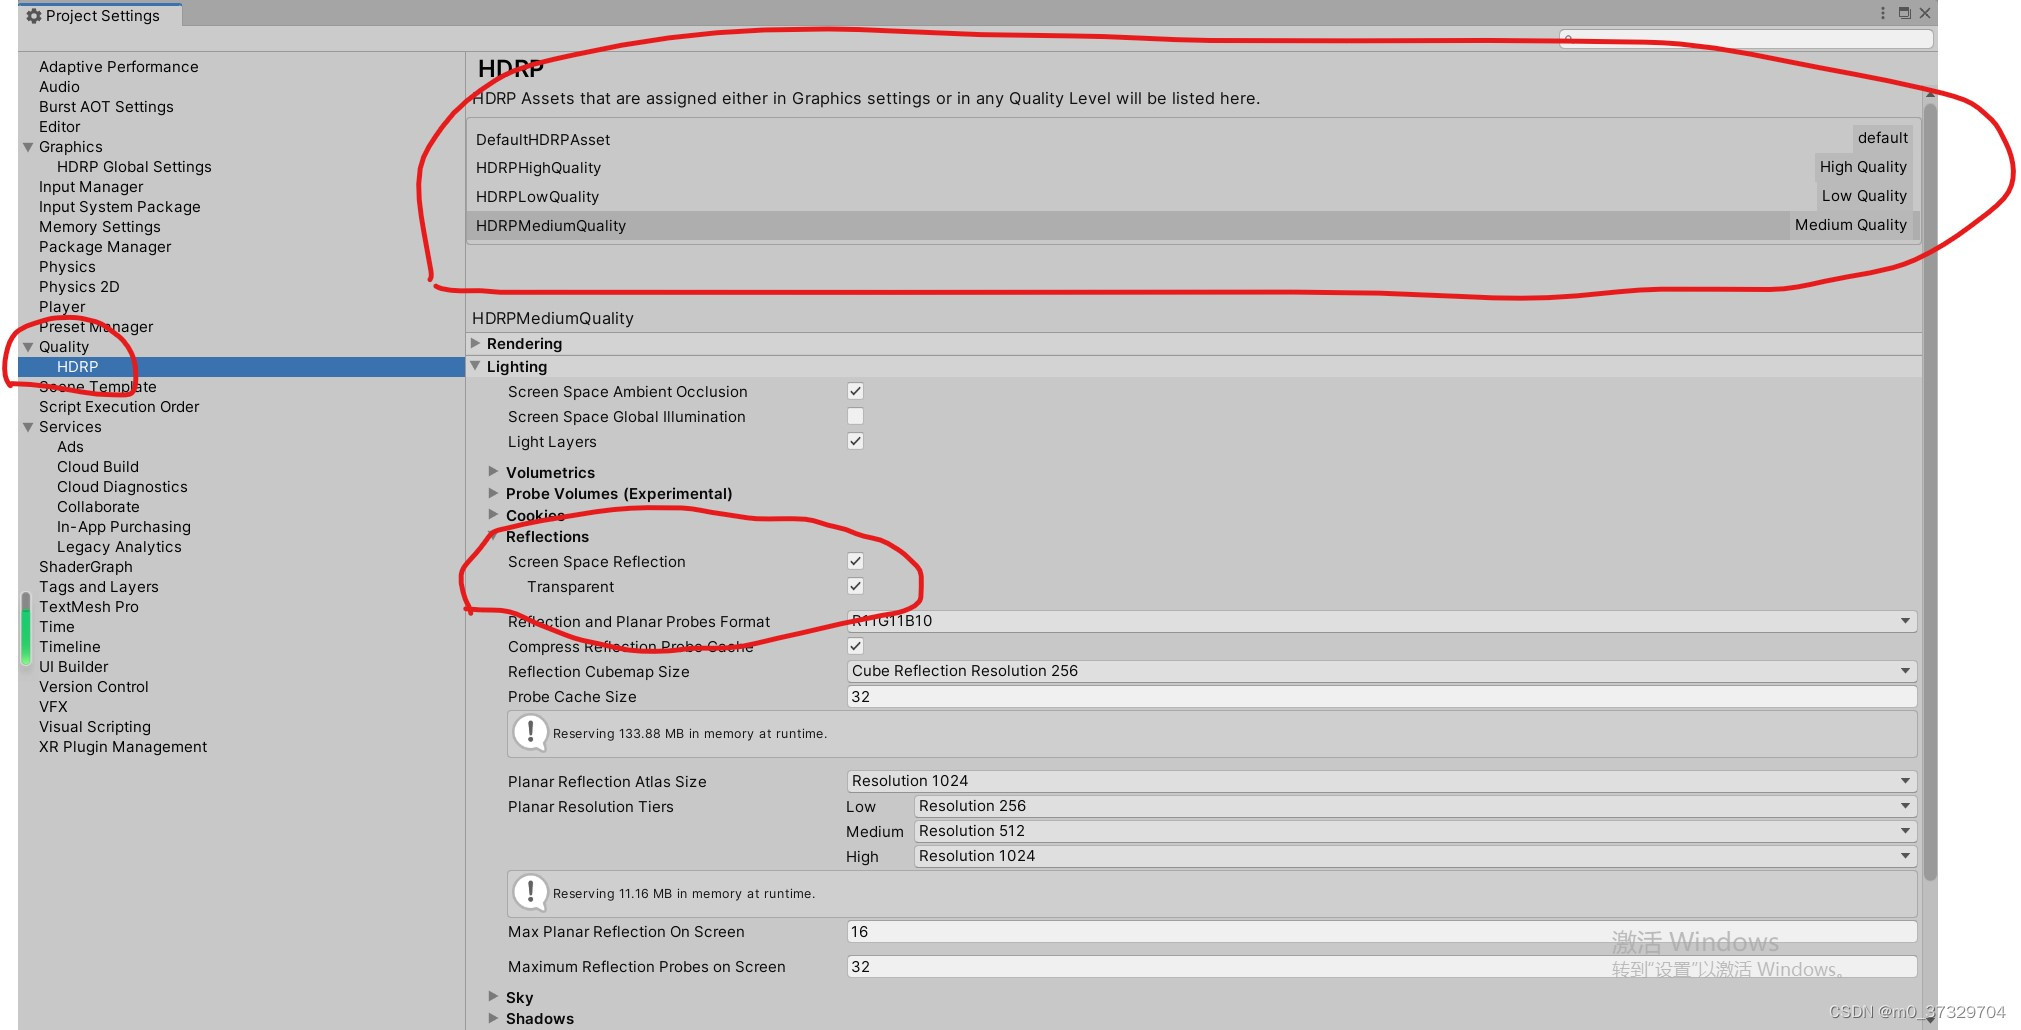2021x1030 pixels.
Task: Open Legacy Analytics settings
Action: [x=119, y=547]
